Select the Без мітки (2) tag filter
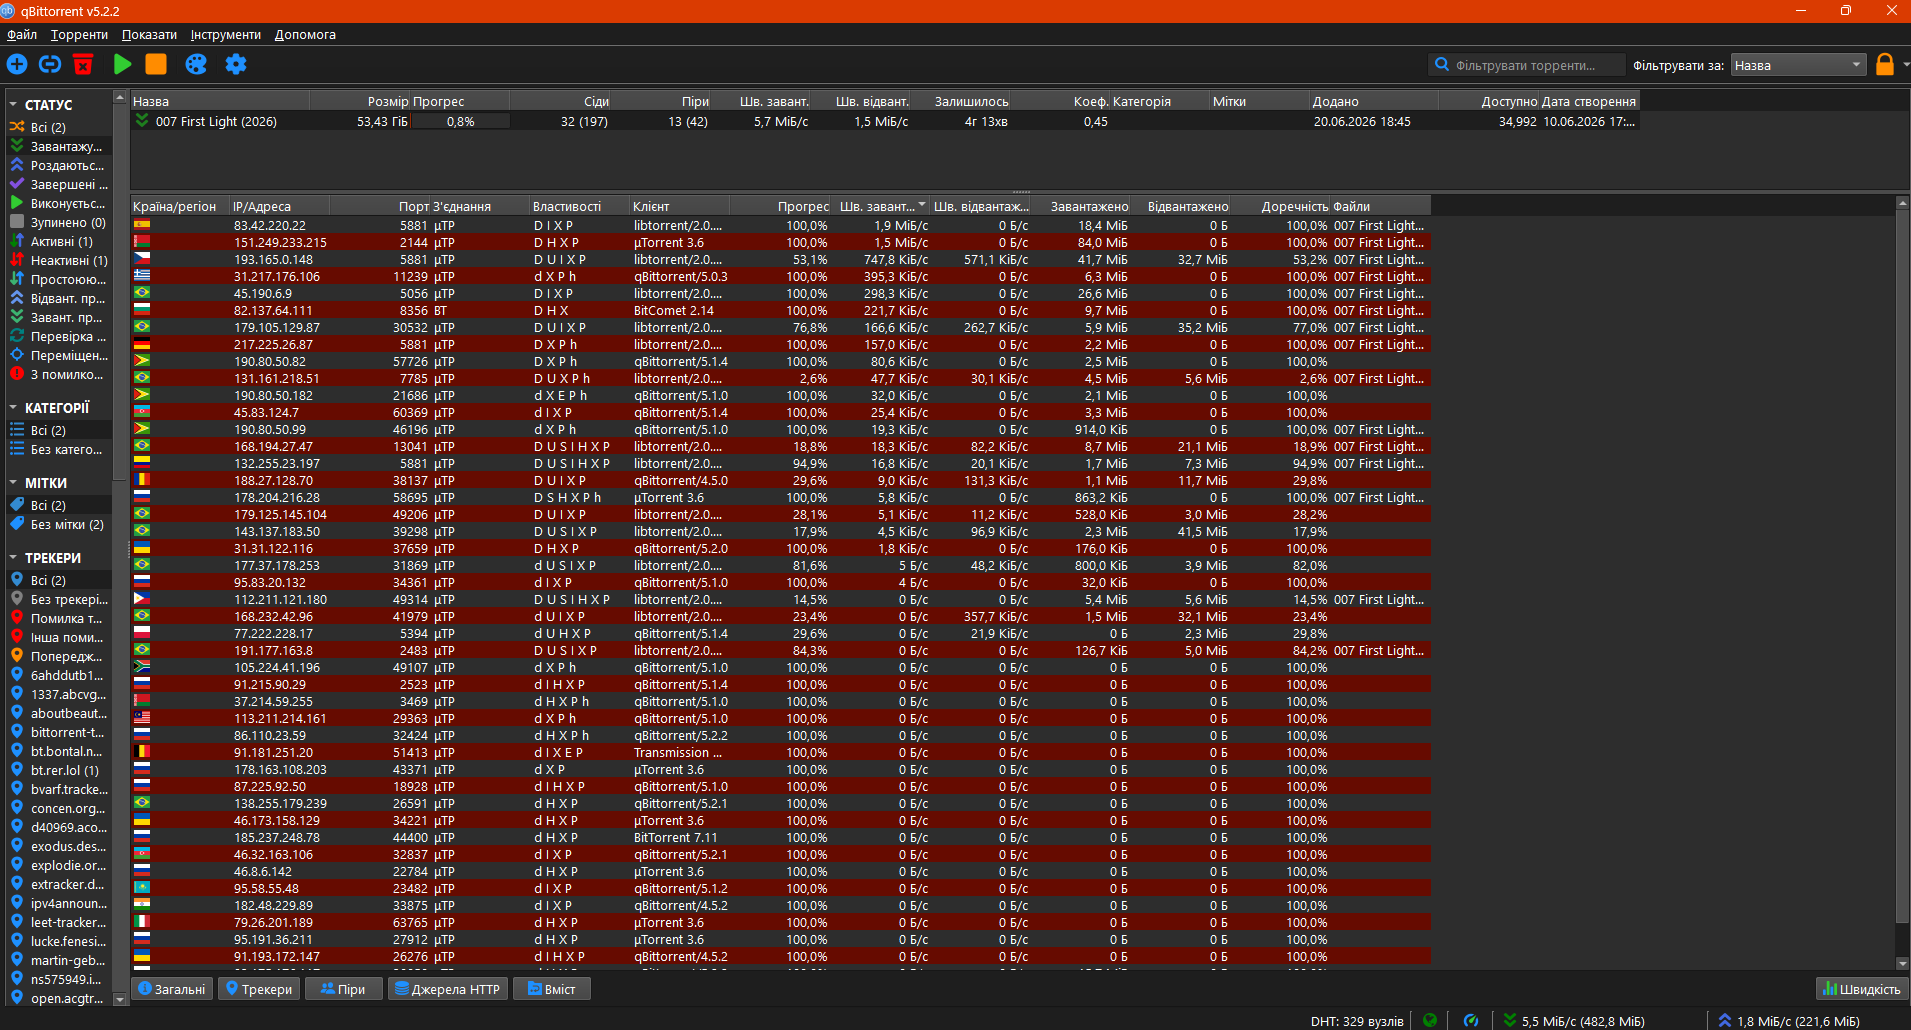The width and height of the screenshot is (1911, 1030). click(x=59, y=524)
